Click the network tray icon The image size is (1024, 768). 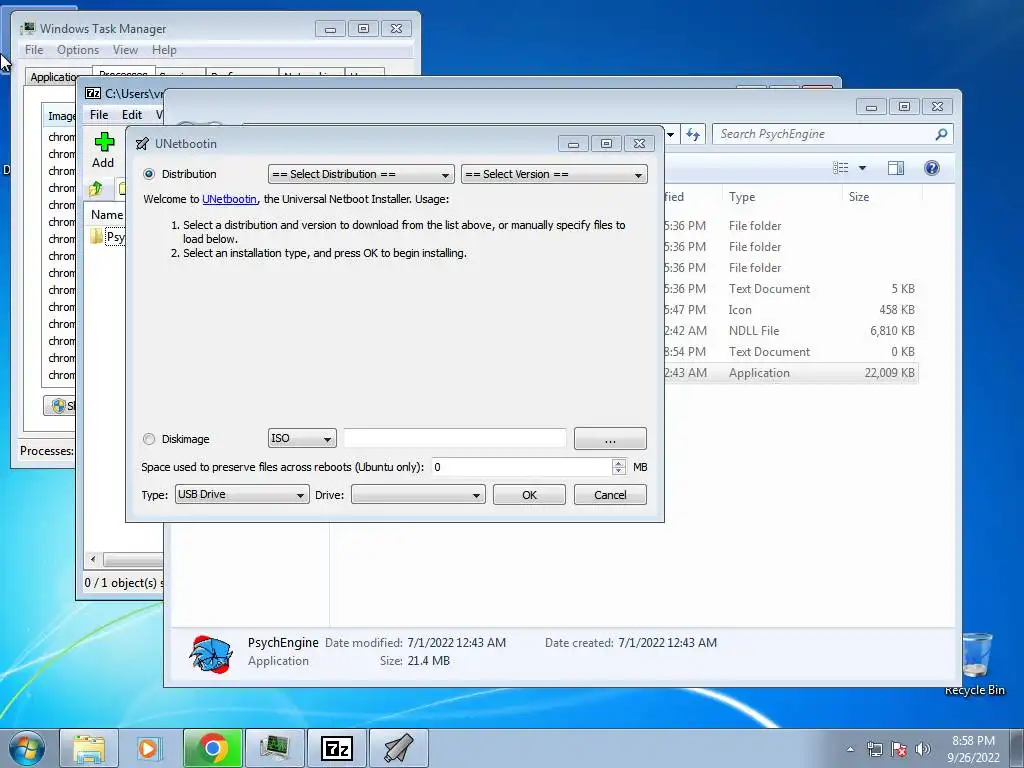(x=874, y=749)
